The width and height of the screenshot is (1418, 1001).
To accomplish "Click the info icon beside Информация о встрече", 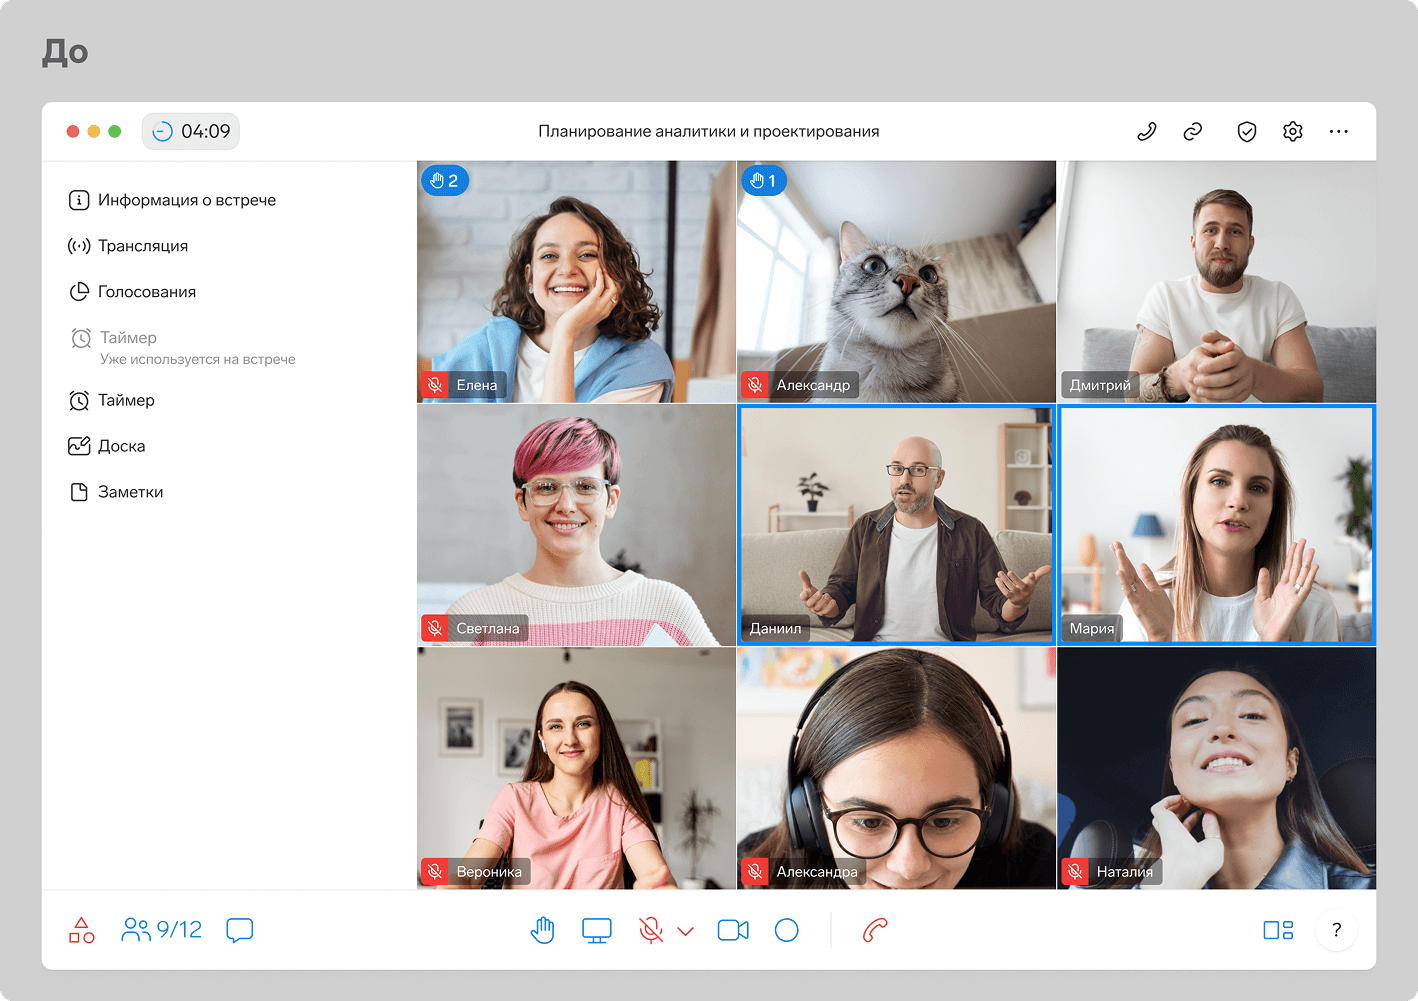I will point(78,200).
